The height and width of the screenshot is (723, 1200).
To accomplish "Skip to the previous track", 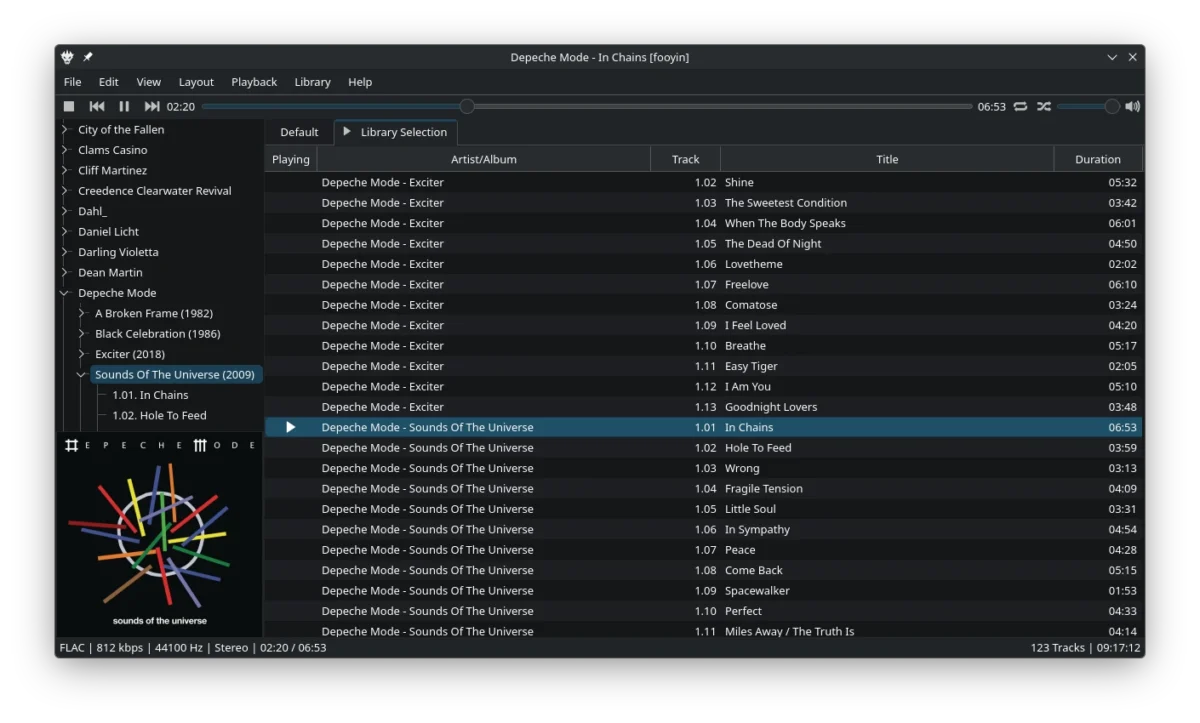I will pyautogui.click(x=97, y=106).
